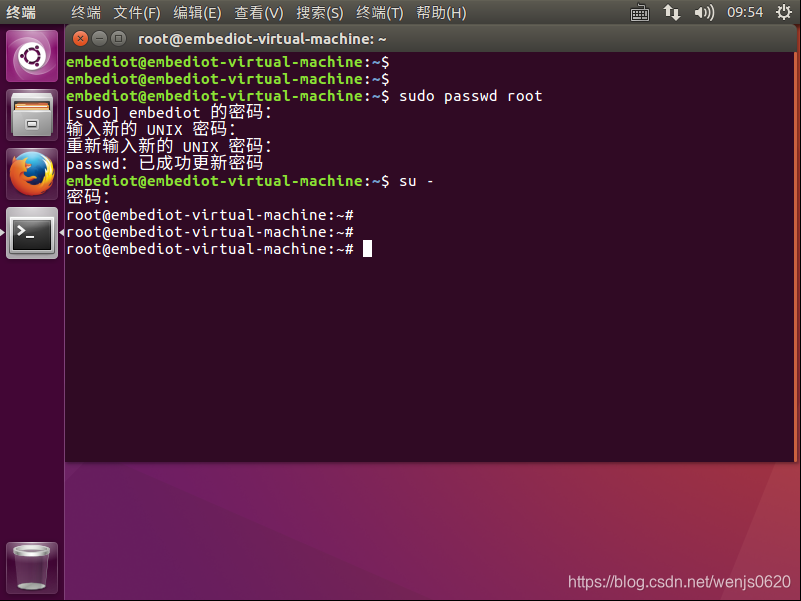Launch Firefox web browser from the launcher
The image size is (801, 601).
(x=32, y=174)
